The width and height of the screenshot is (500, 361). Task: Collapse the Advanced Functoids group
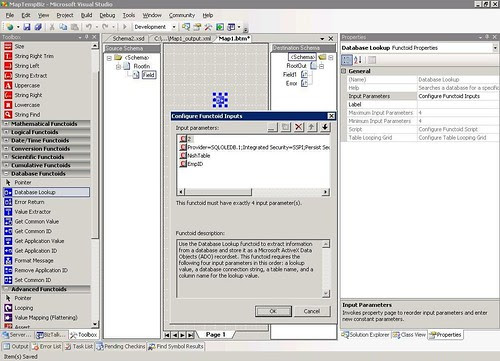point(6,289)
